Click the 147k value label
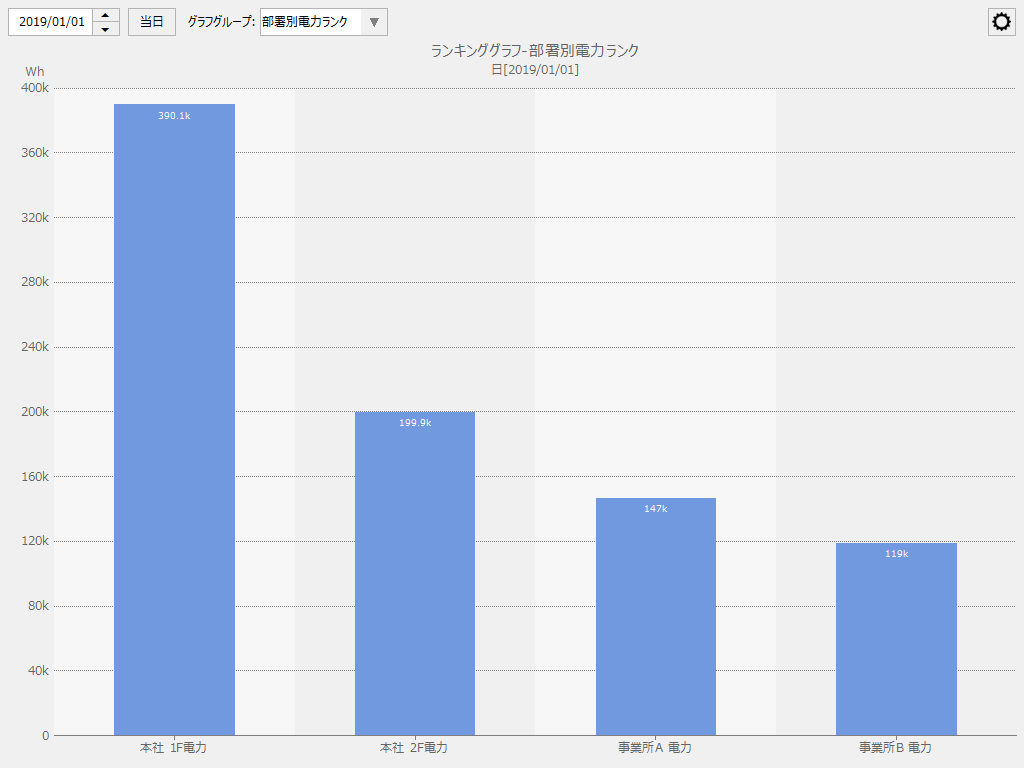1024x768 pixels. tap(656, 509)
